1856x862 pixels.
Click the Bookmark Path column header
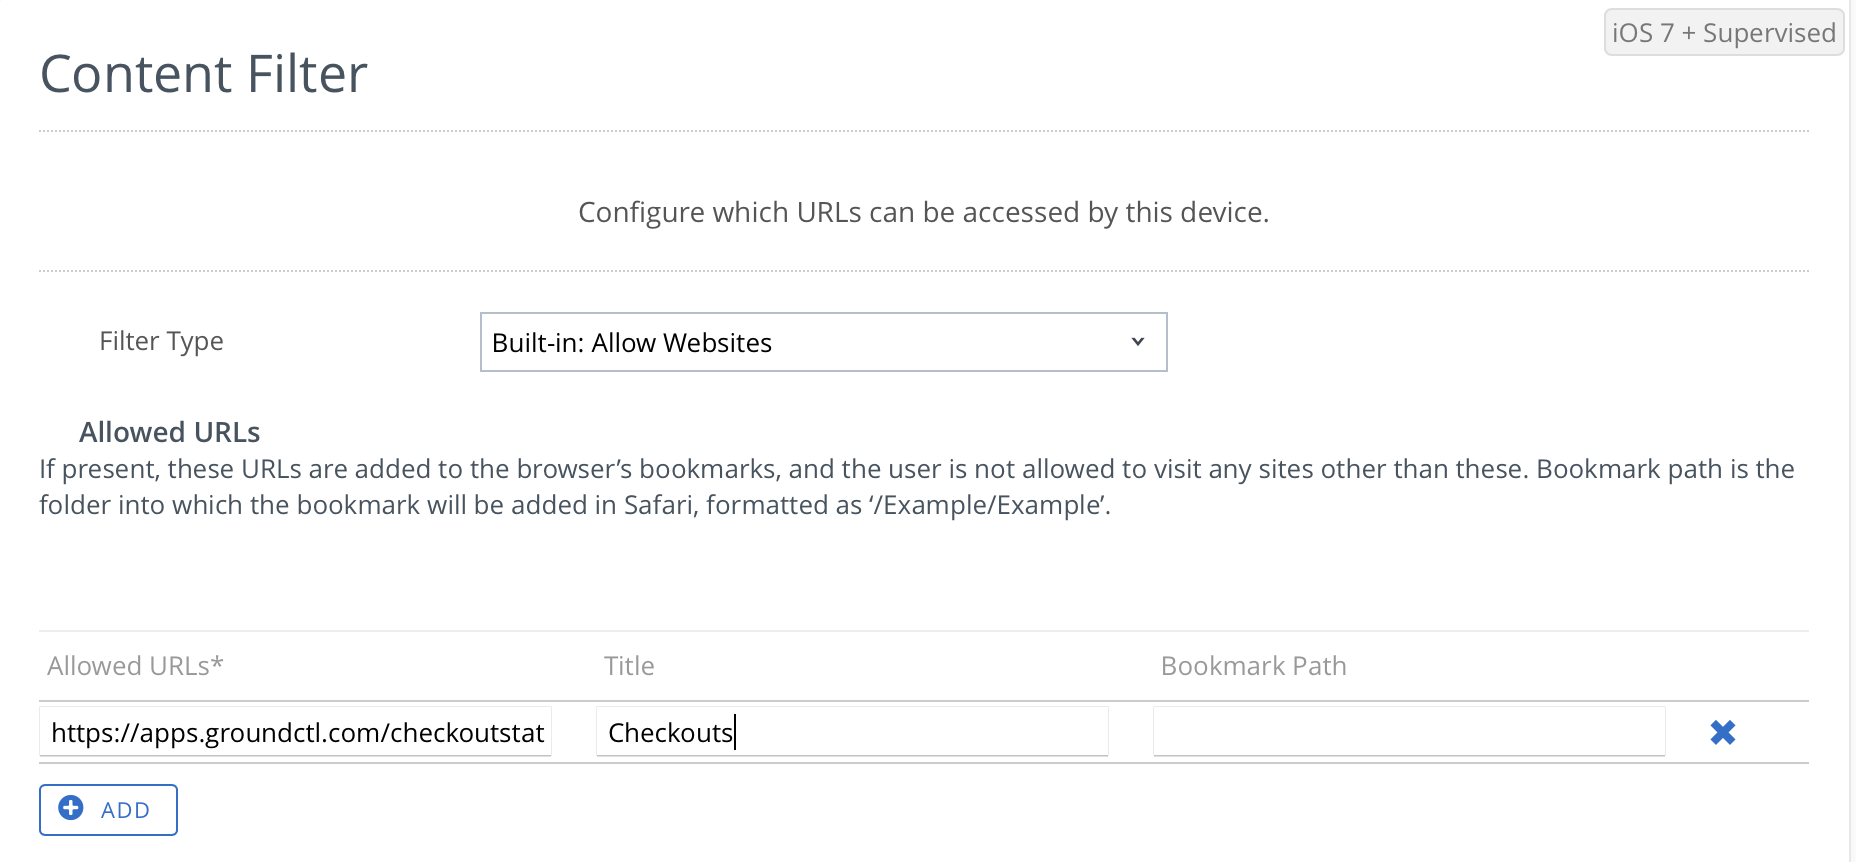click(x=1253, y=666)
